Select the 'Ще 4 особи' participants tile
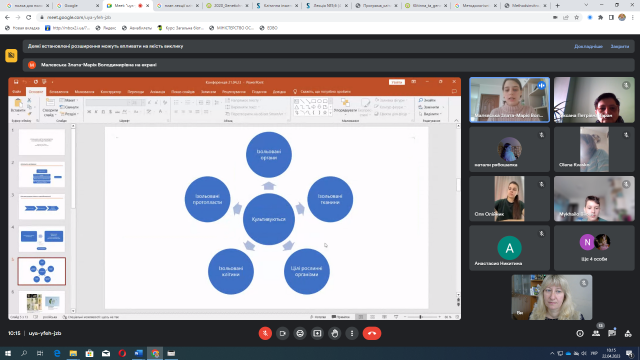The image size is (640, 360). point(594,248)
